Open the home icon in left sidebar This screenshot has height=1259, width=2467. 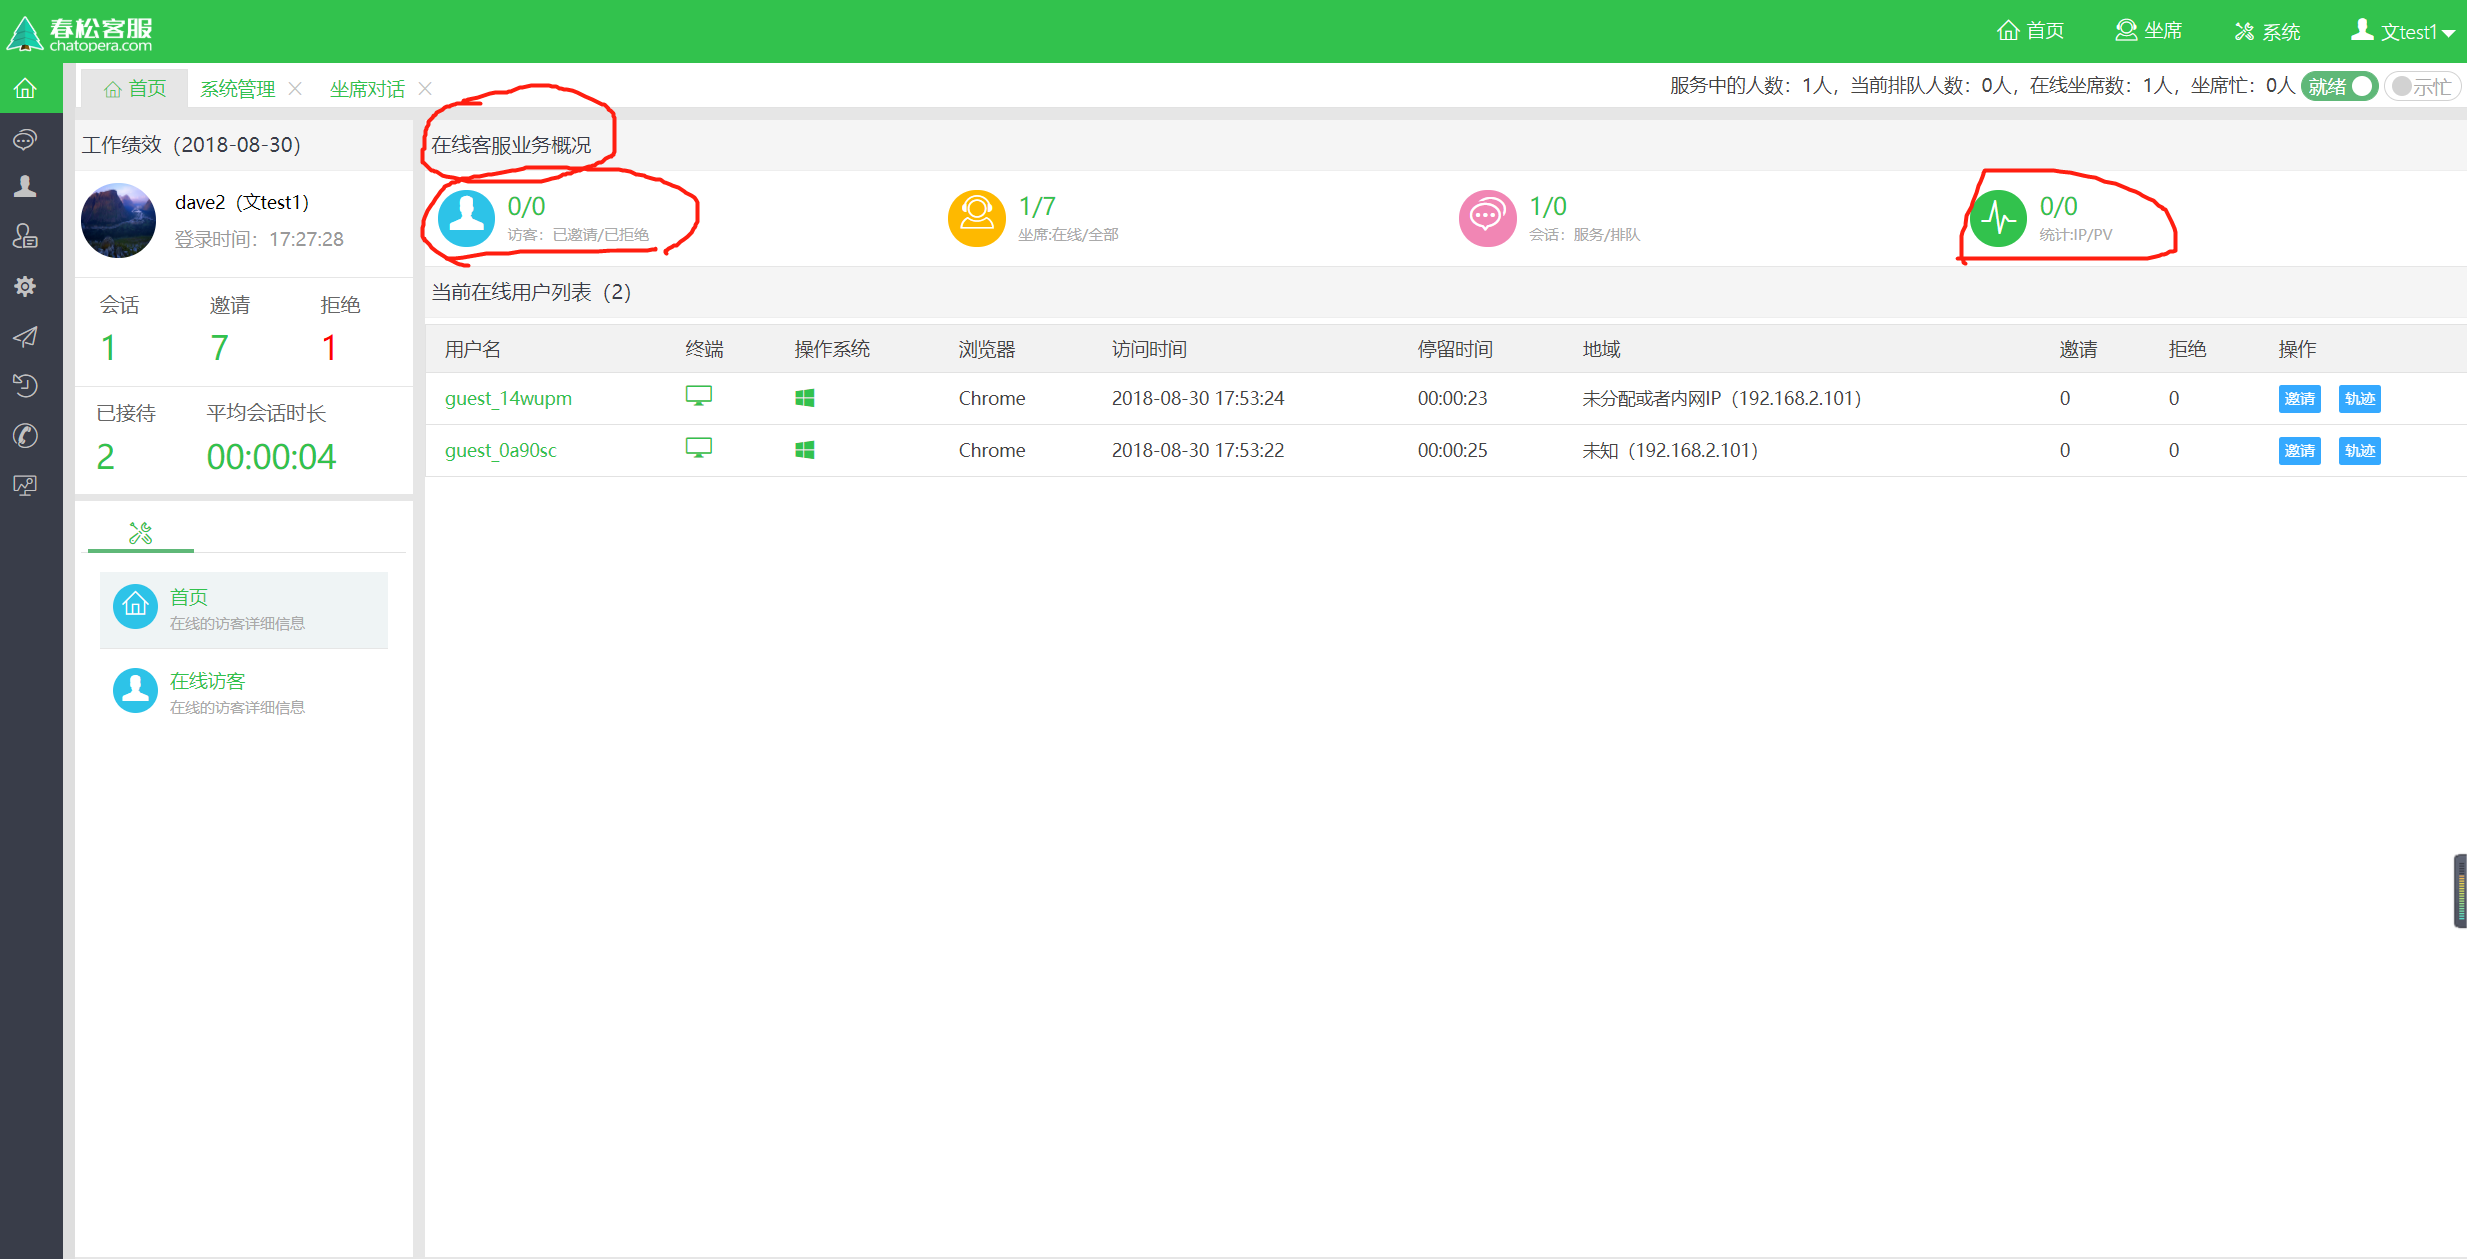(25, 88)
